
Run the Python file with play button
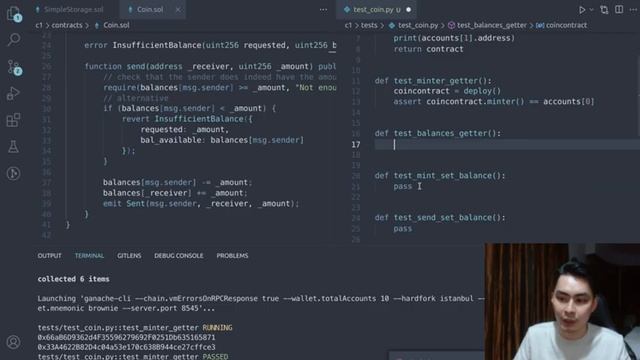coord(582,10)
